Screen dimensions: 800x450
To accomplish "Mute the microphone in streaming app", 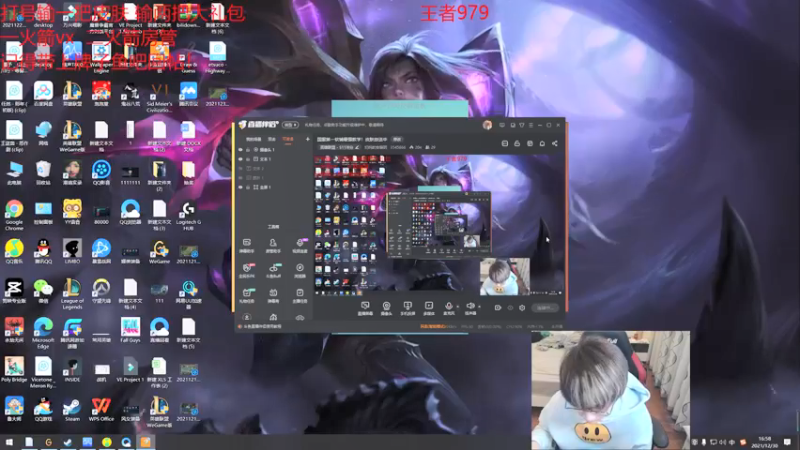I will (448, 306).
